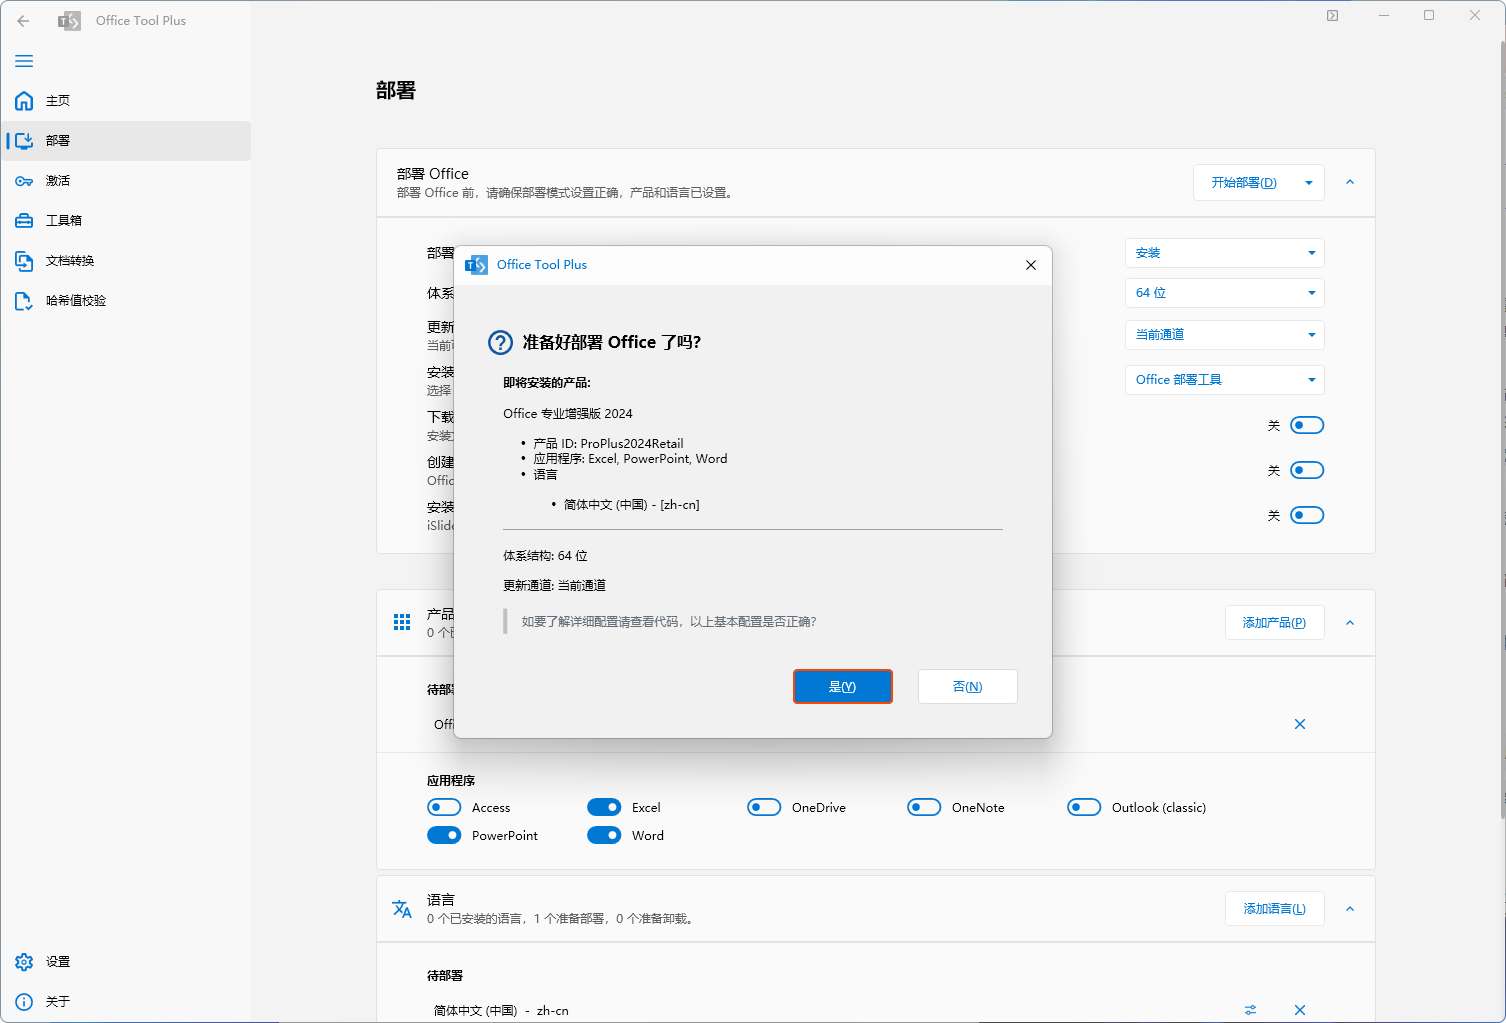The image size is (1506, 1023).
Task: Click the dialog title bar app icon
Action: pyautogui.click(x=477, y=265)
